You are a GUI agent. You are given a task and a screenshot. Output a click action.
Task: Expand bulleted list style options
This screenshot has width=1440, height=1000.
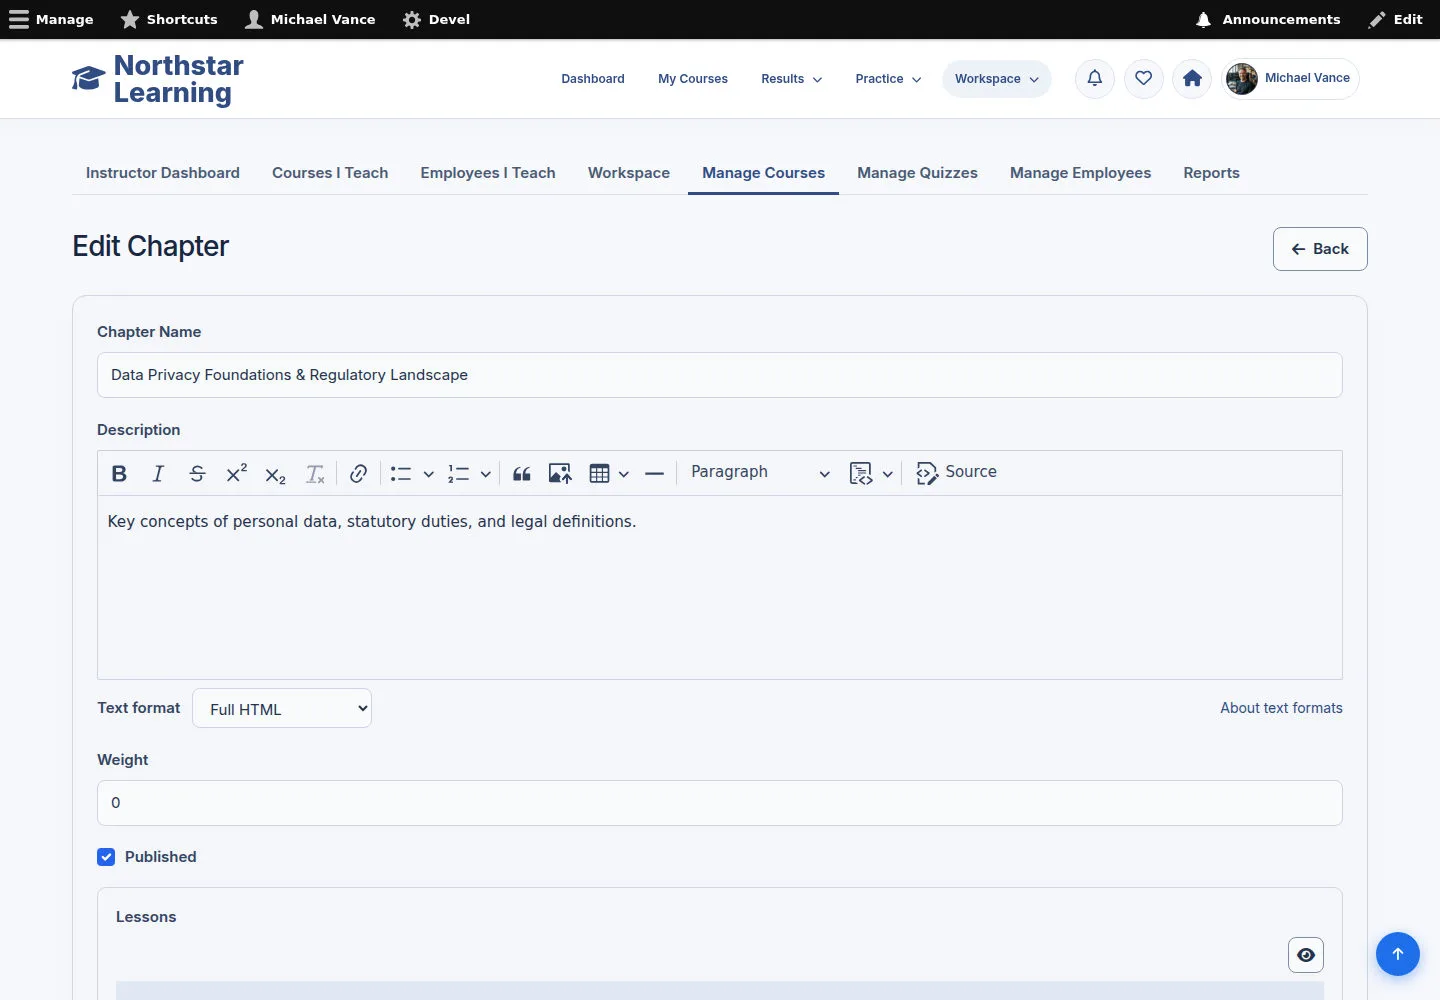tap(428, 474)
